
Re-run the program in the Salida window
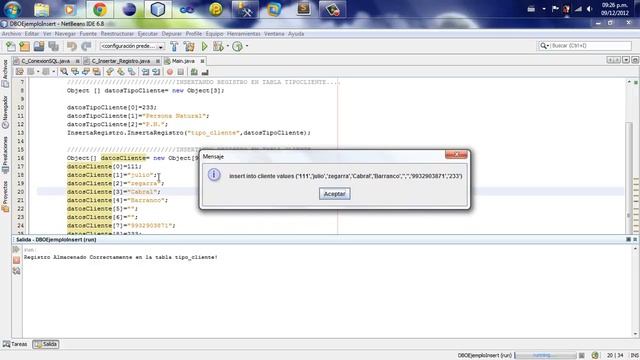16,250
